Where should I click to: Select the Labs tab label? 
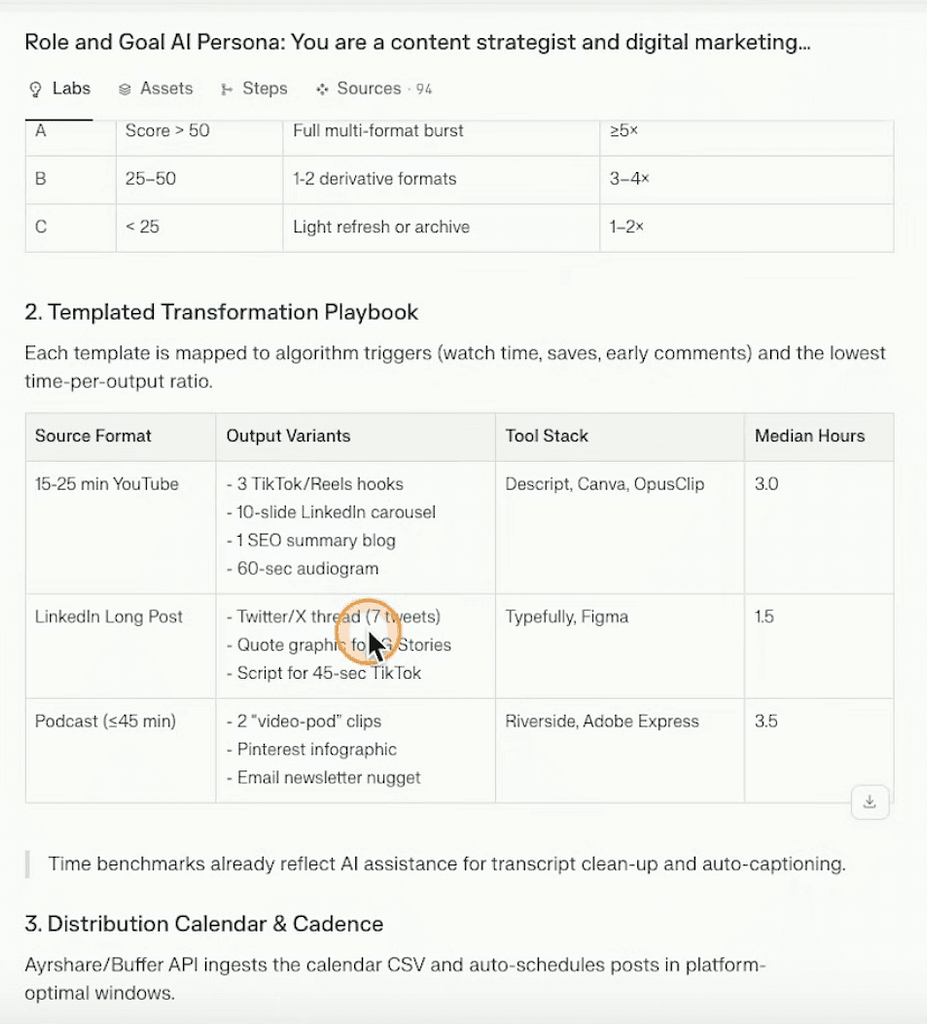pos(71,89)
